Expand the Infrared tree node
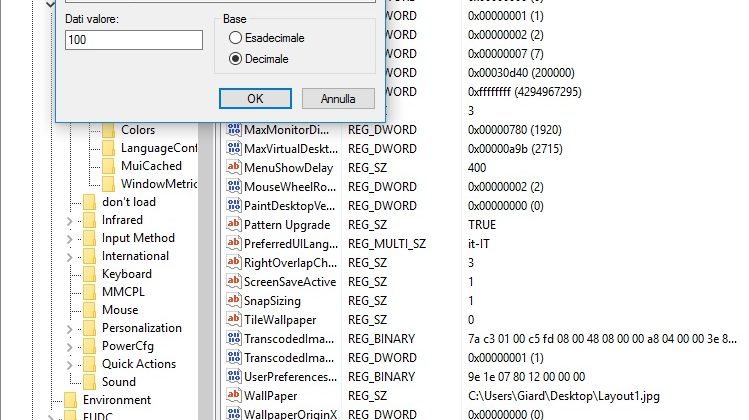Screen dimensions: 749x420 [70, 221]
